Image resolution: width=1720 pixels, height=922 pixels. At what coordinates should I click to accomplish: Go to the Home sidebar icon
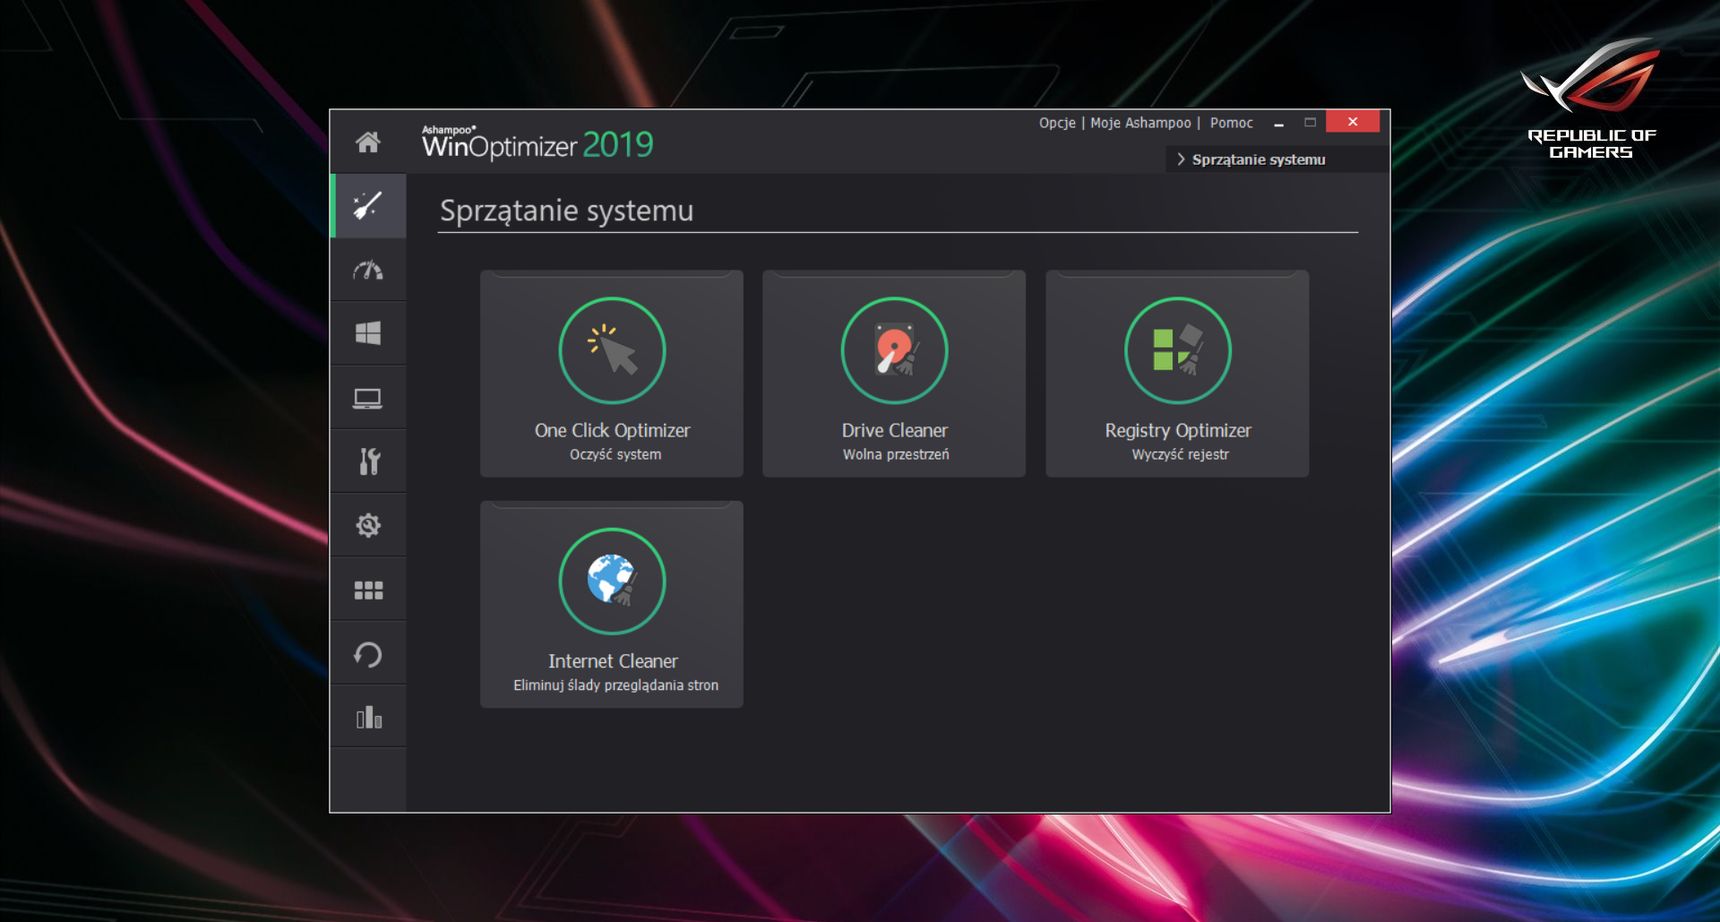click(x=368, y=142)
